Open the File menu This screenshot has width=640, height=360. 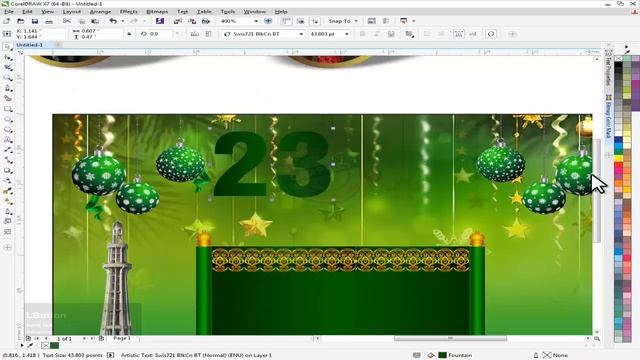(9, 11)
